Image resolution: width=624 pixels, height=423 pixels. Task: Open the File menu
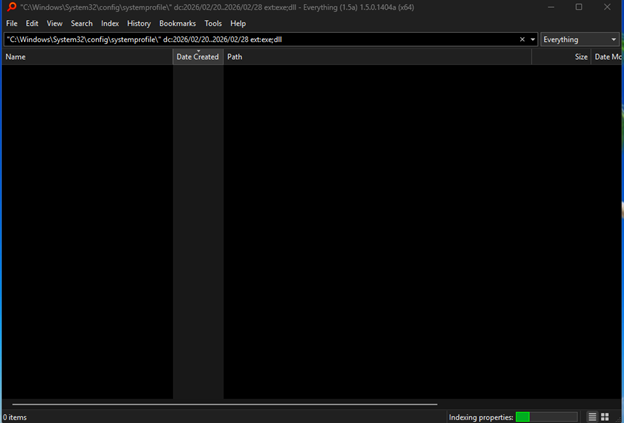click(12, 23)
